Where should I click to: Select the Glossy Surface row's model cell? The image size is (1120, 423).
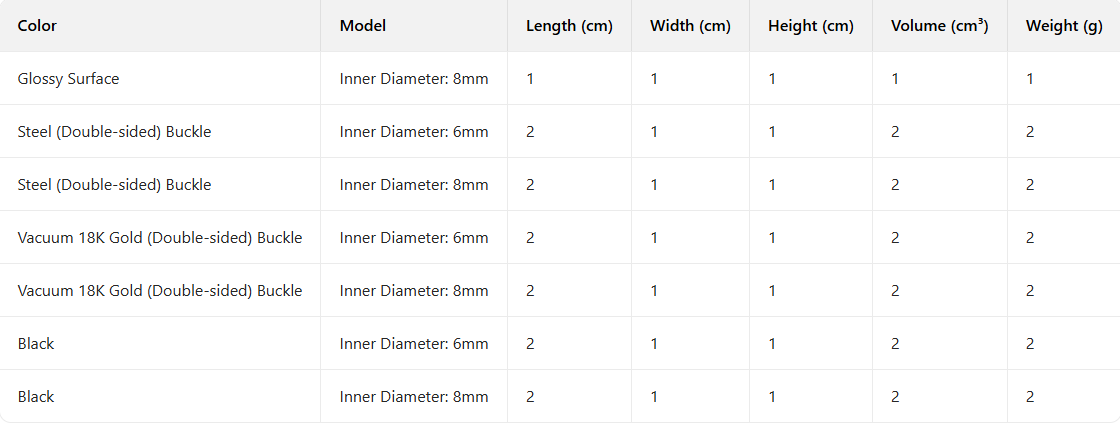click(414, 78)
